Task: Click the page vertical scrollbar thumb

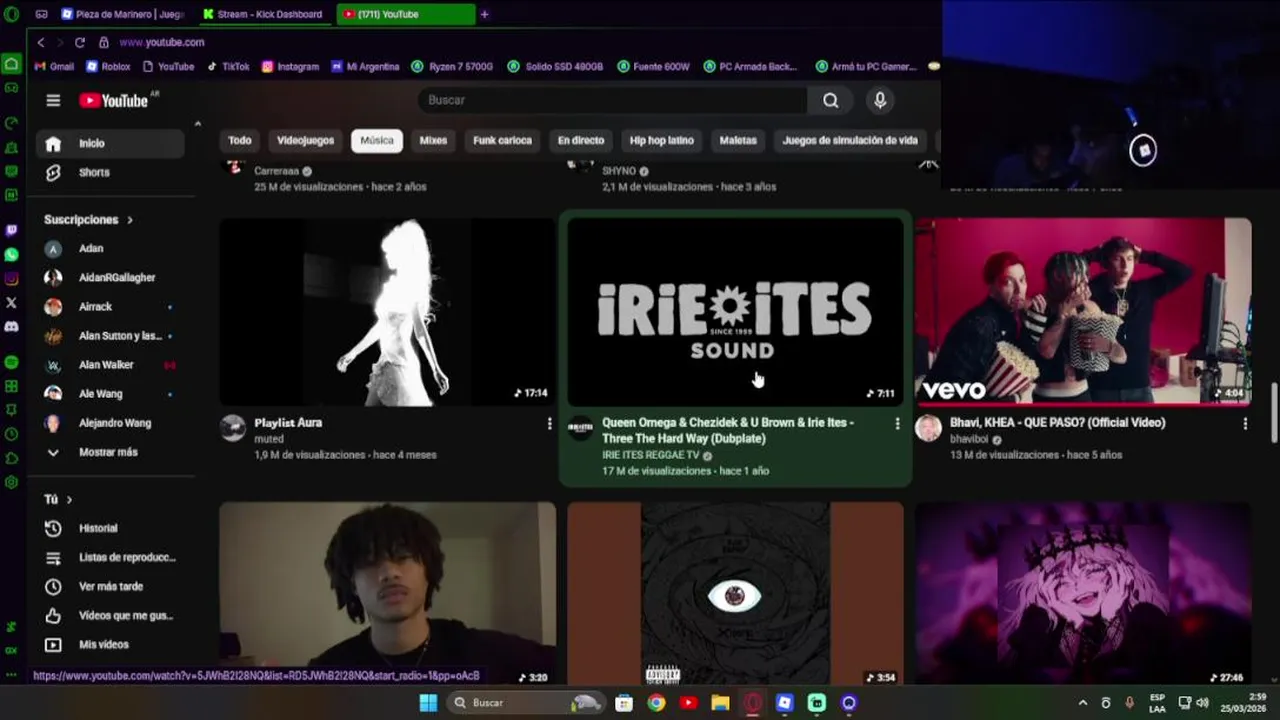Action: 1274,412
